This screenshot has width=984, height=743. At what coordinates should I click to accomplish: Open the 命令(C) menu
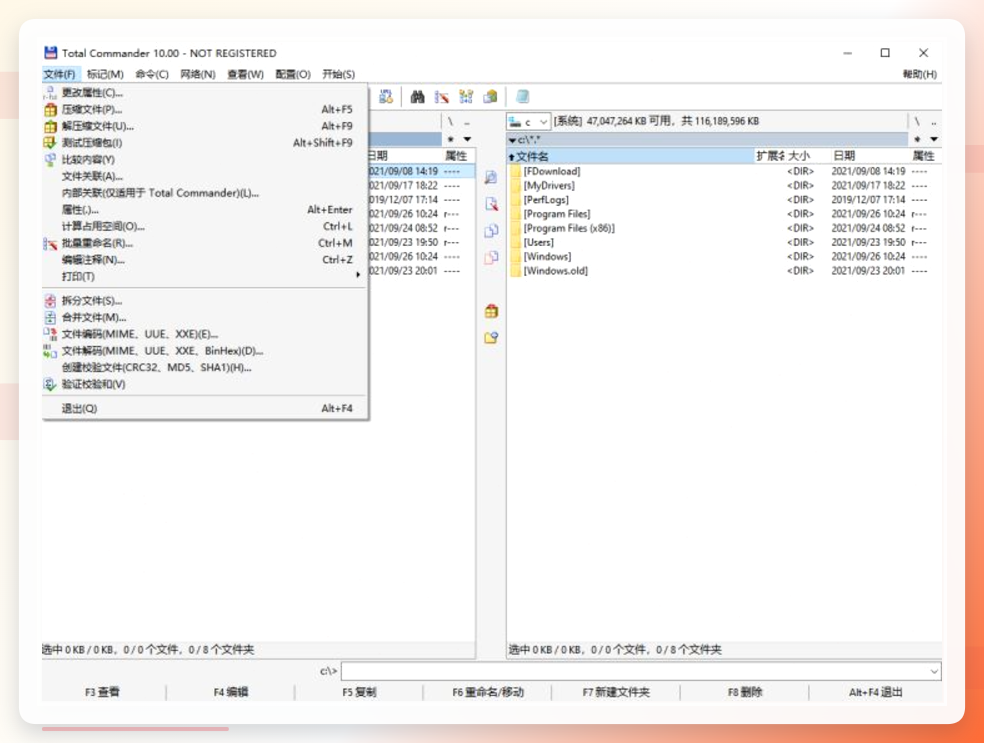click(x=152, y=74)
